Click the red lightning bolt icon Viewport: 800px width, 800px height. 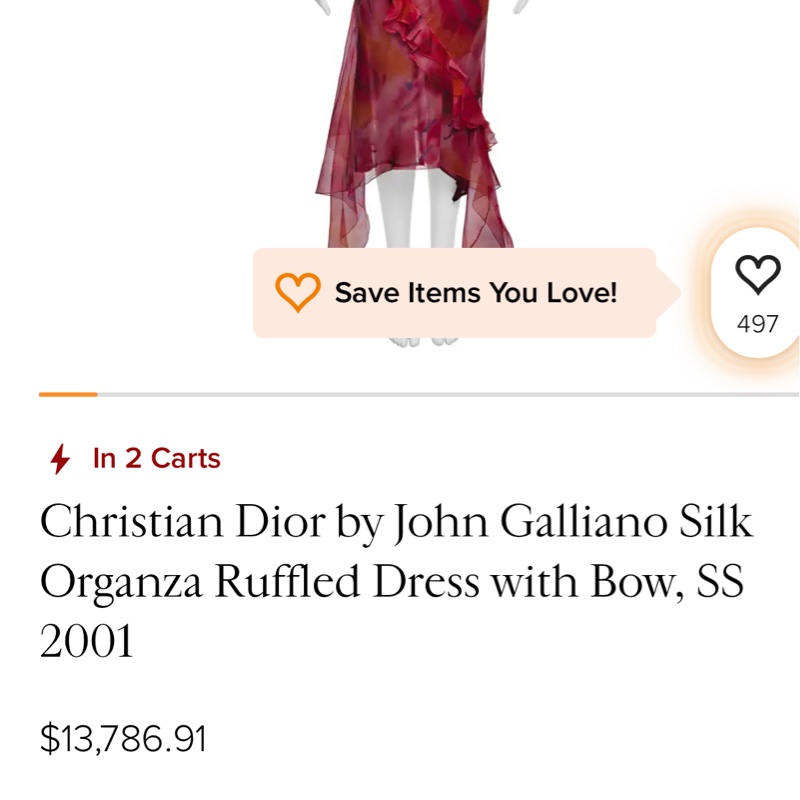click(x=60, y=459)
